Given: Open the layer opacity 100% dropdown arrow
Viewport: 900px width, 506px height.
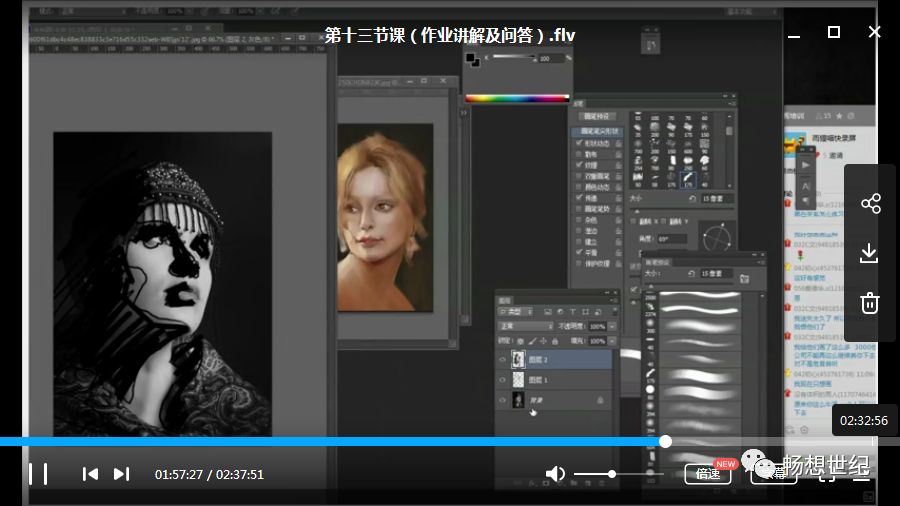Looking at the screenshot, I should point(612,326).
